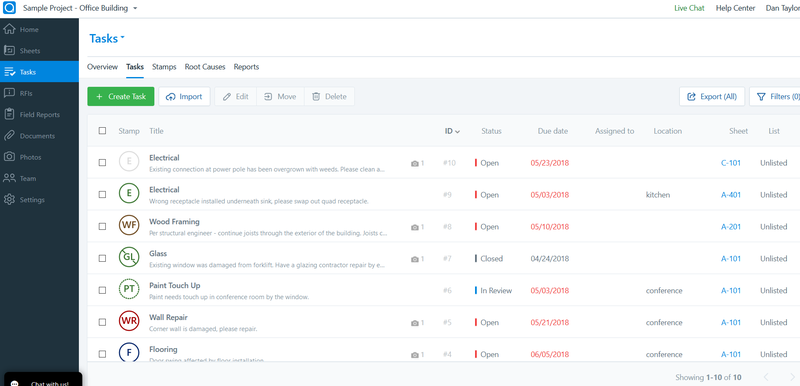Open Photos in the sidebar

(x=39, y=158)
